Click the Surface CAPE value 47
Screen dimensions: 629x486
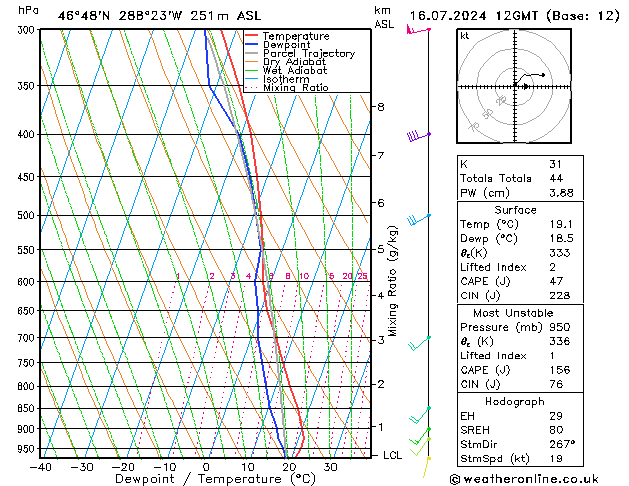point(556,281)
